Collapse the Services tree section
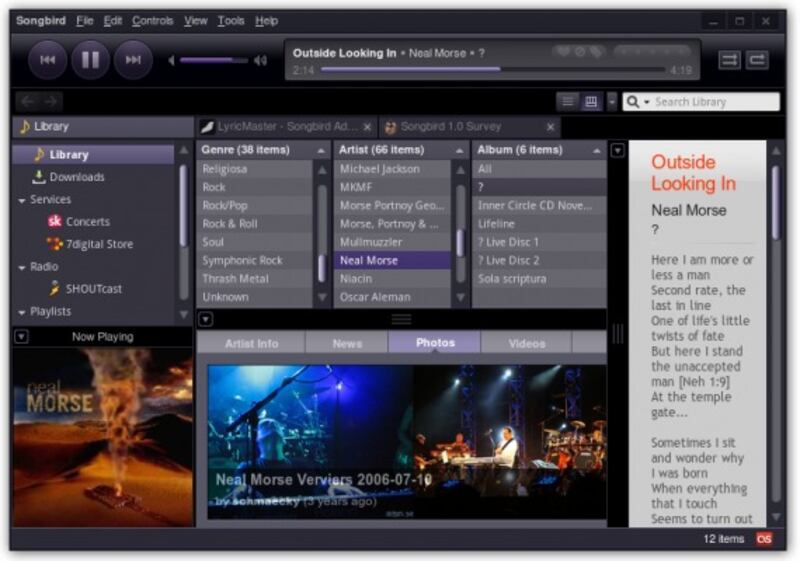The image size is (800, 561). 22,200
